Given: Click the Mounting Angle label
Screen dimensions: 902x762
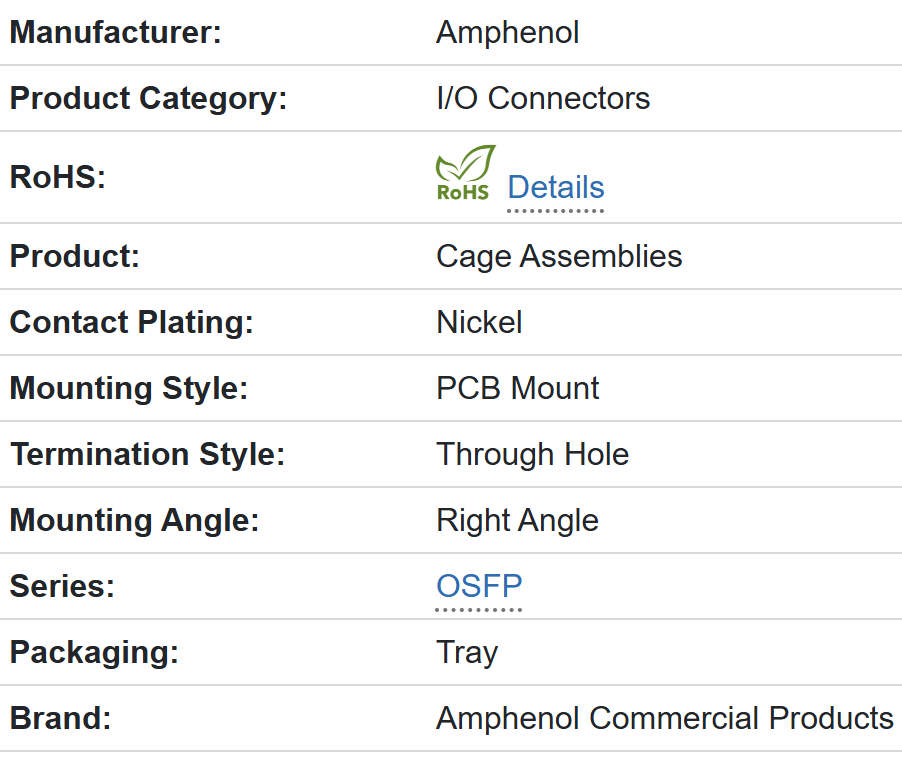Looking at the screenshot, I should click(134, 520).
